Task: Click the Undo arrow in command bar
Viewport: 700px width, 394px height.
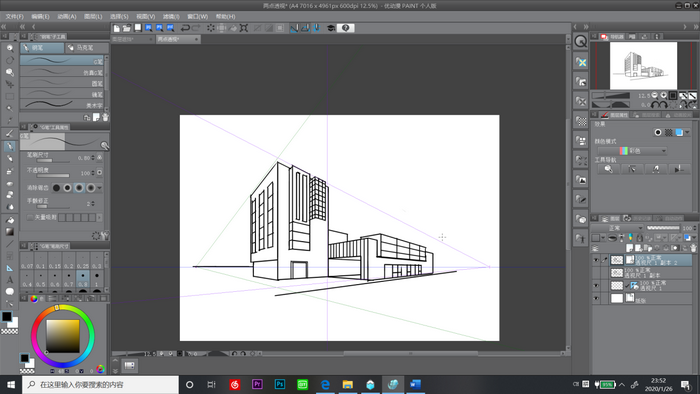Action: 185,28
